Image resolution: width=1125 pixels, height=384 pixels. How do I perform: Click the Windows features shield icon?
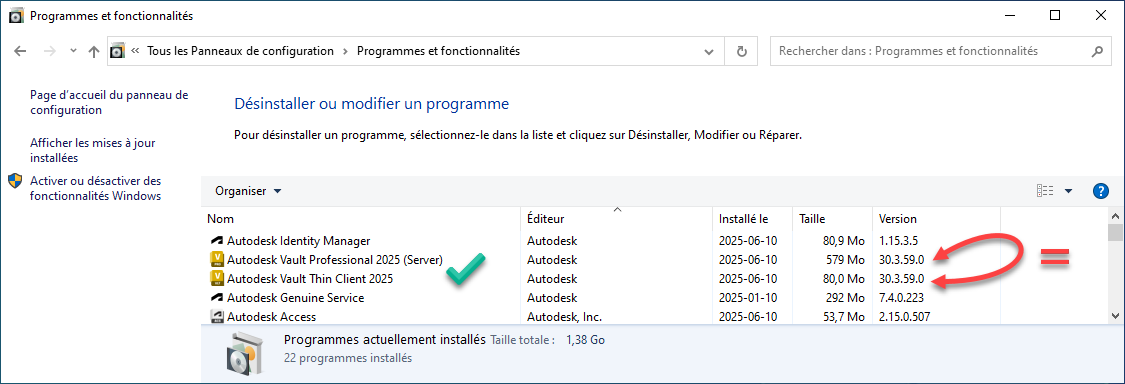point(15,180)
